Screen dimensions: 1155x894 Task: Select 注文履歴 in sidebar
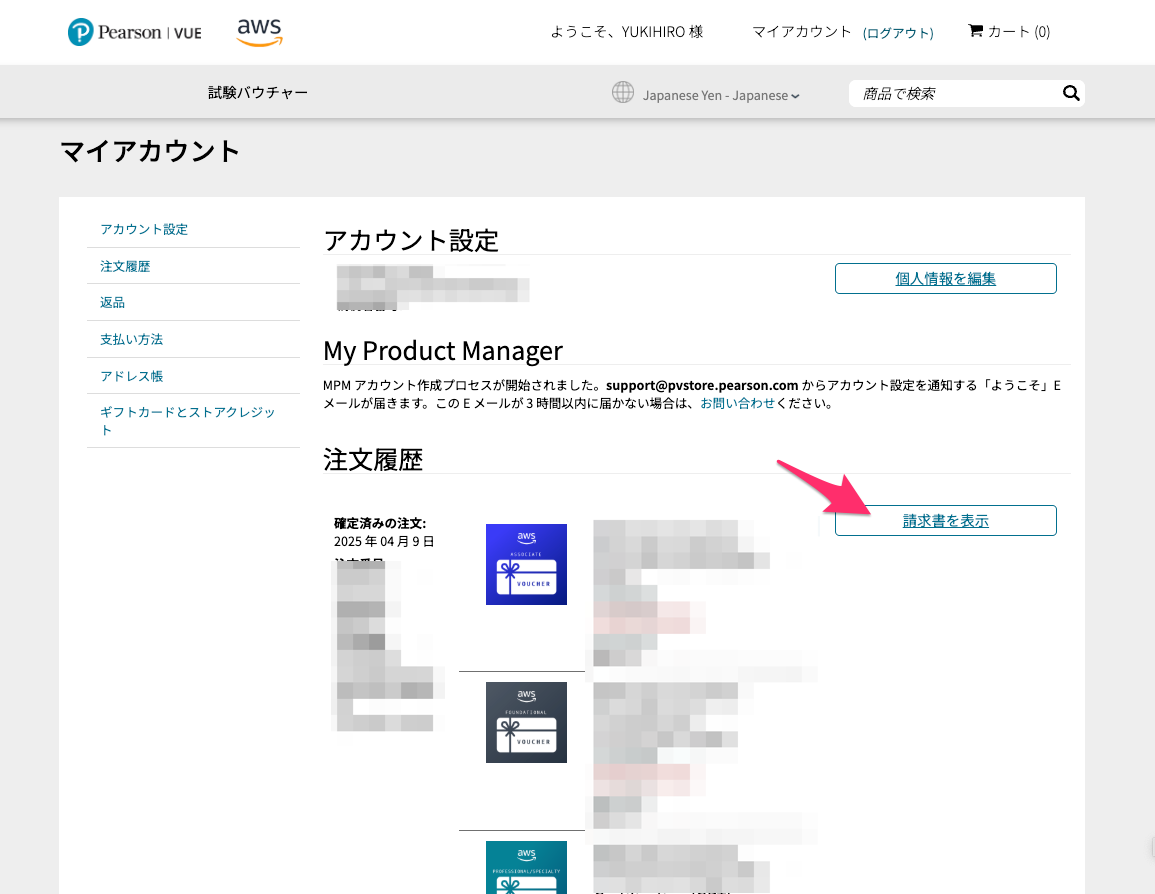click(125, 266)
